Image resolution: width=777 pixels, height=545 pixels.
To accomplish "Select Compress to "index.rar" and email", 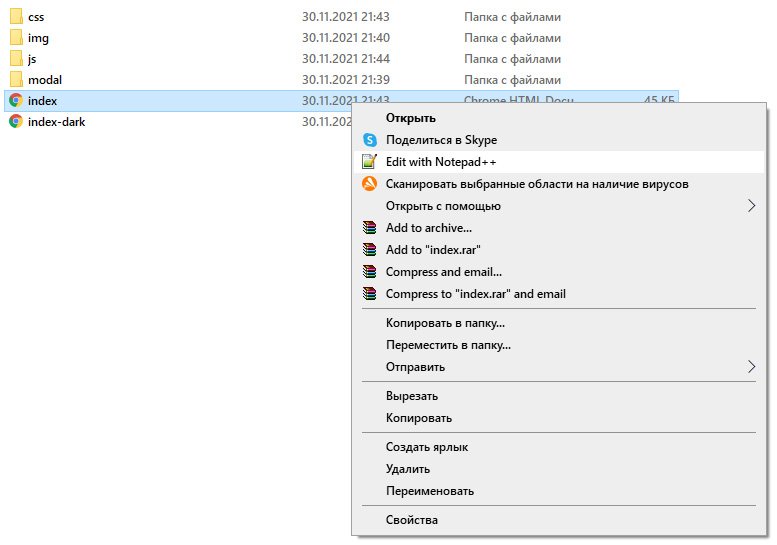I will 475,294.
